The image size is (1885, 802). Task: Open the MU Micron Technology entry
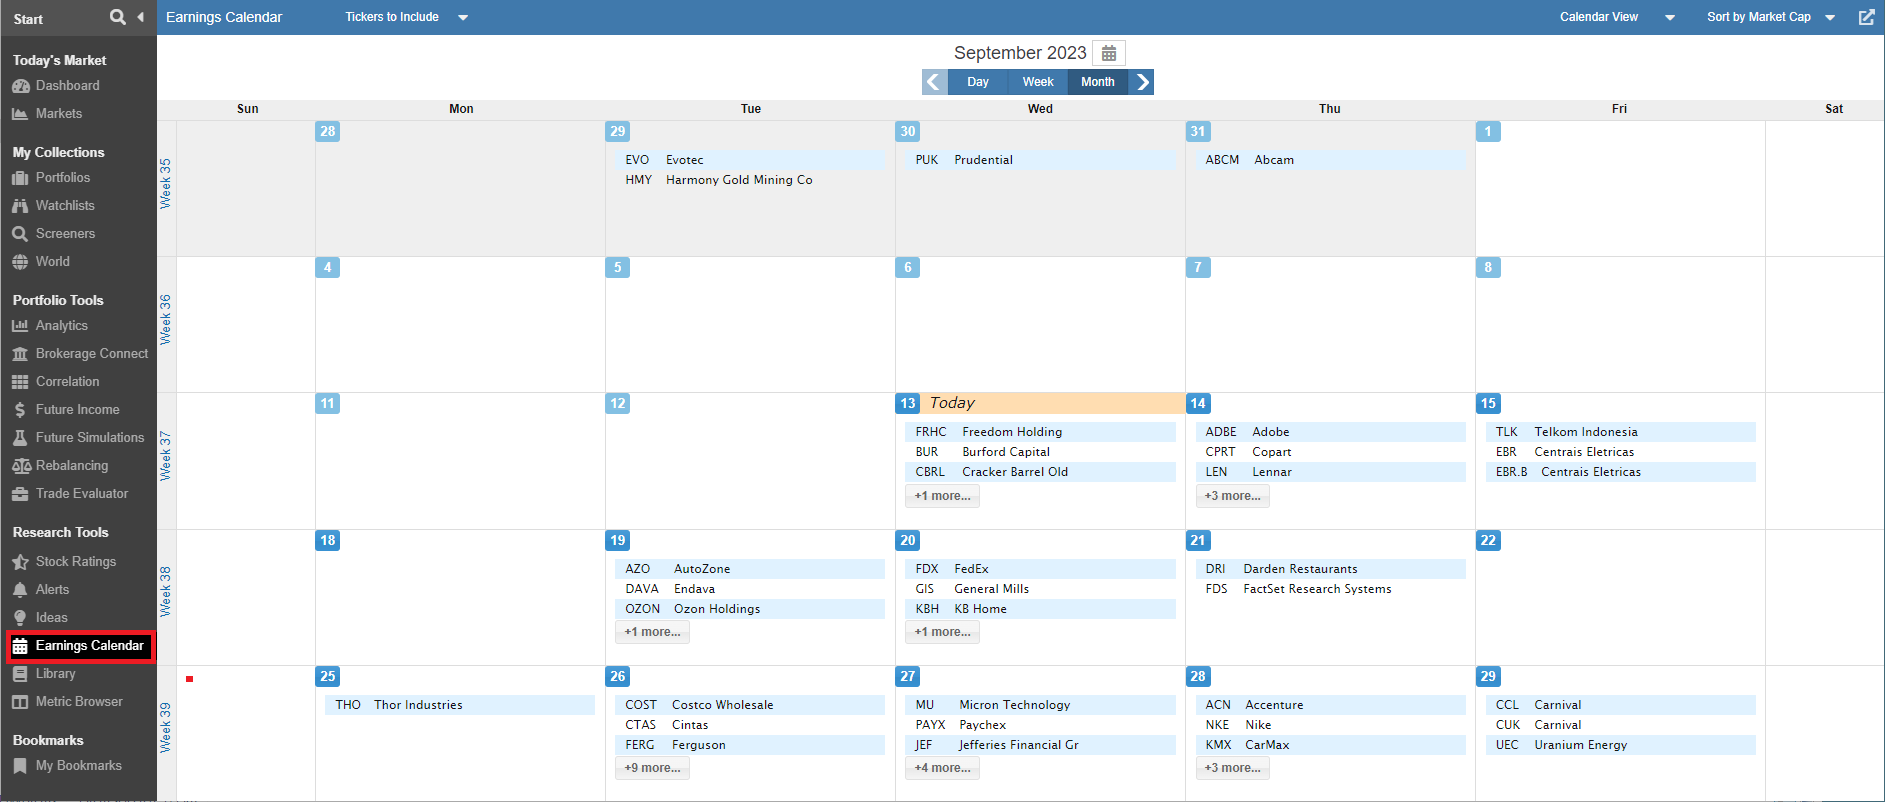(x=1040, y=705)
